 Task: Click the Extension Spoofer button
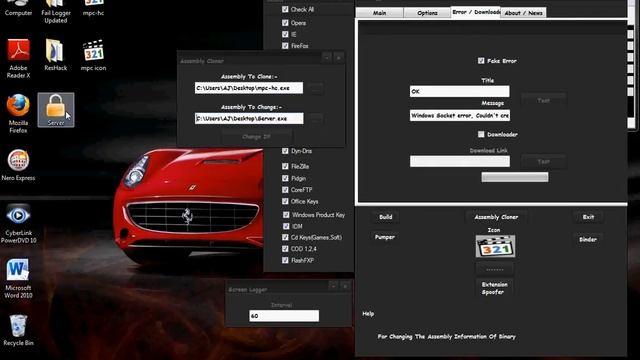495,288
